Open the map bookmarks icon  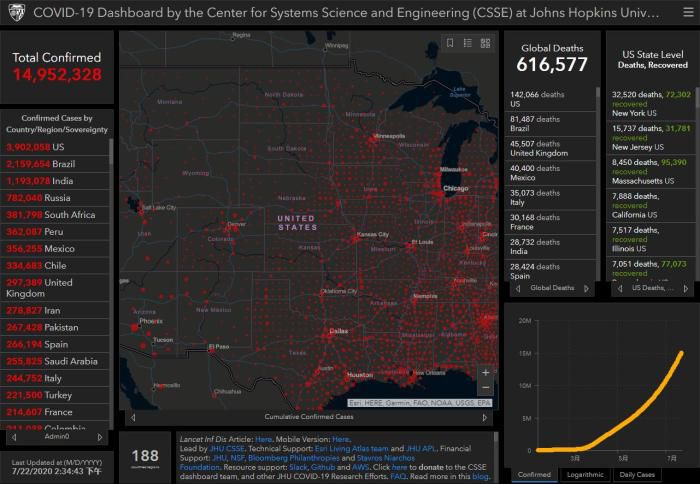[451, 43]
